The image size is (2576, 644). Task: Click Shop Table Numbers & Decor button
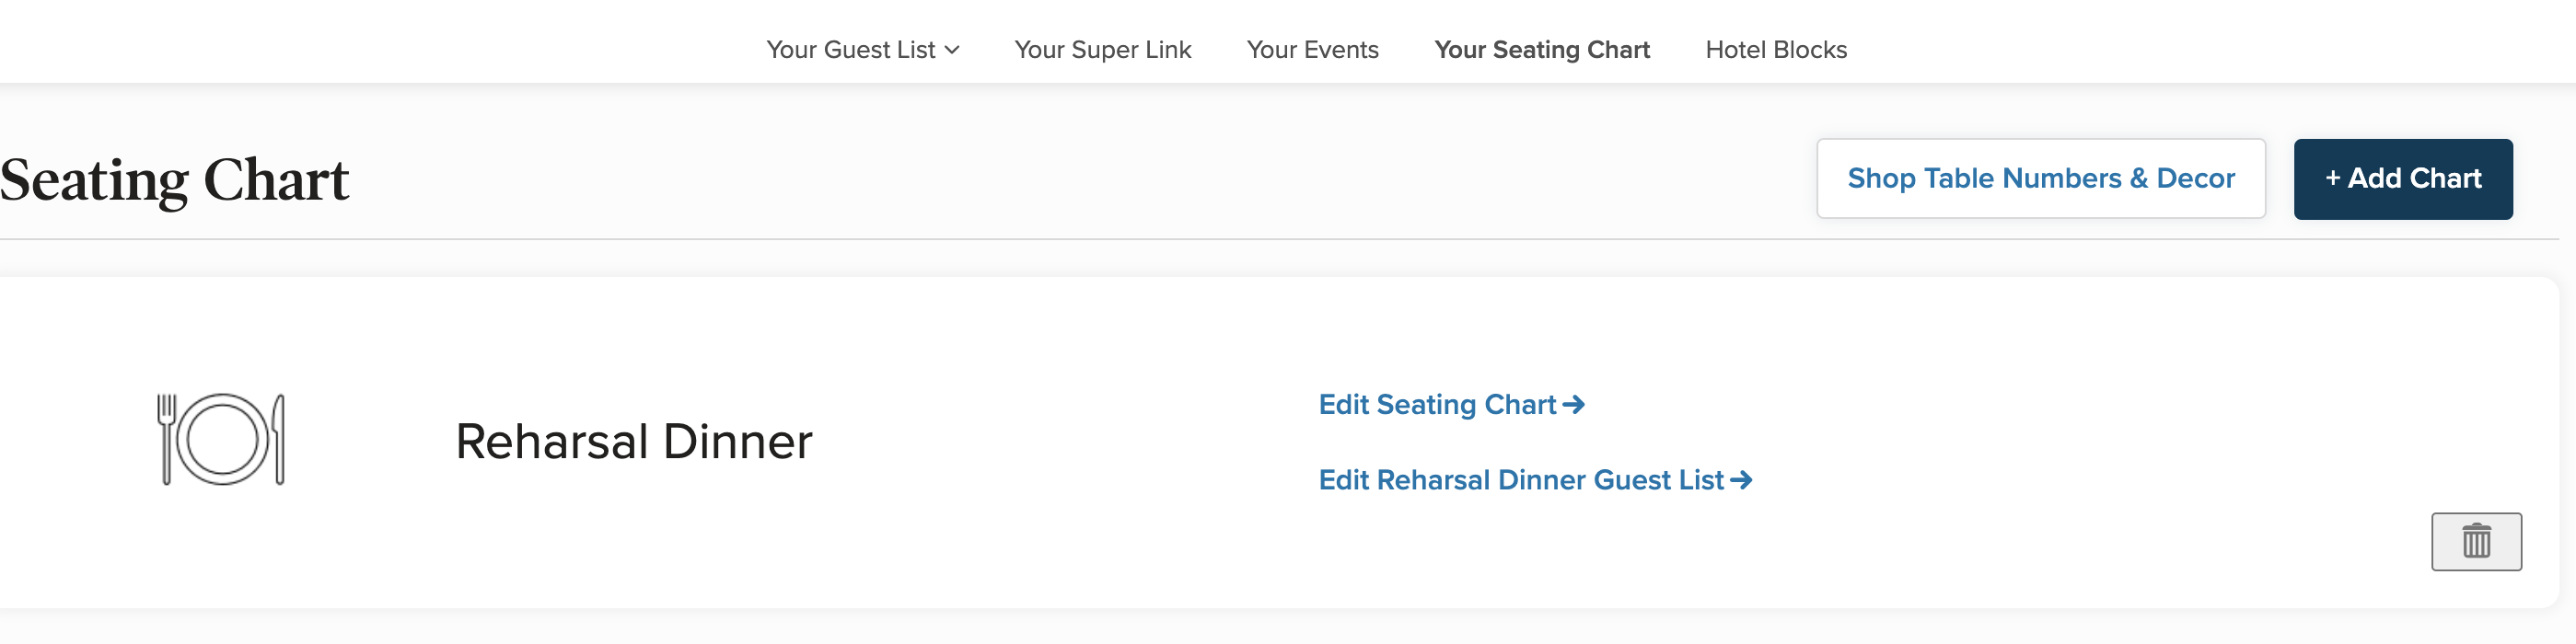2040,179
